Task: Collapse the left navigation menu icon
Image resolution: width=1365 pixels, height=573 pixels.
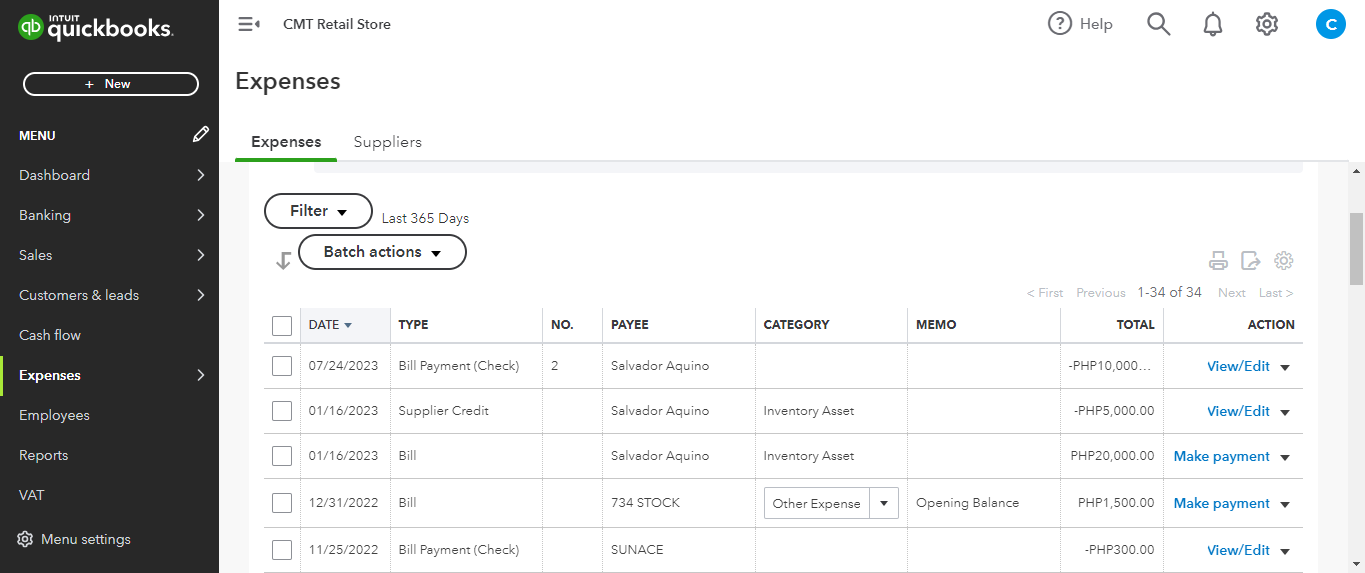Action: pyautogui.click(x=248, y=24)
